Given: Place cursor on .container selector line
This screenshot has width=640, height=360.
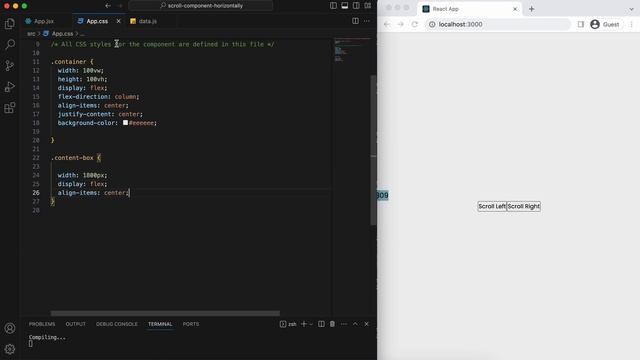Looking at the screenshot, I should tap(72, 62).
